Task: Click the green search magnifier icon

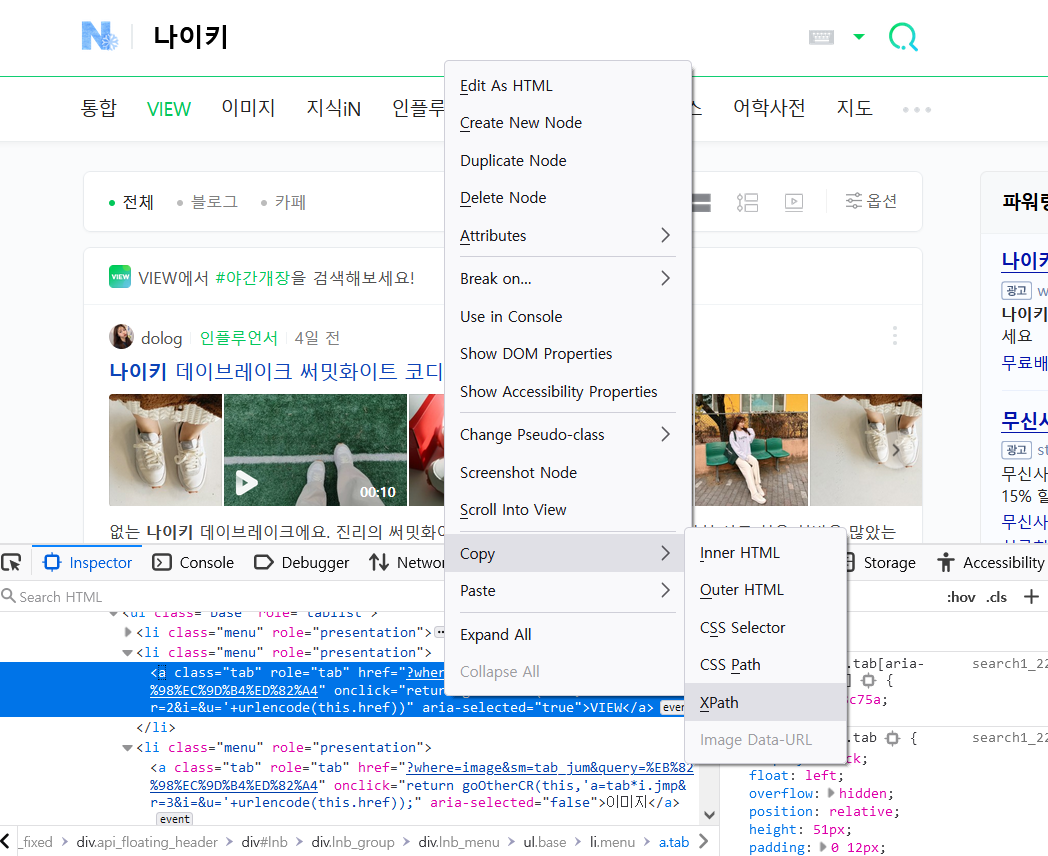Action: pyautogui.click(x=903, y=37)
